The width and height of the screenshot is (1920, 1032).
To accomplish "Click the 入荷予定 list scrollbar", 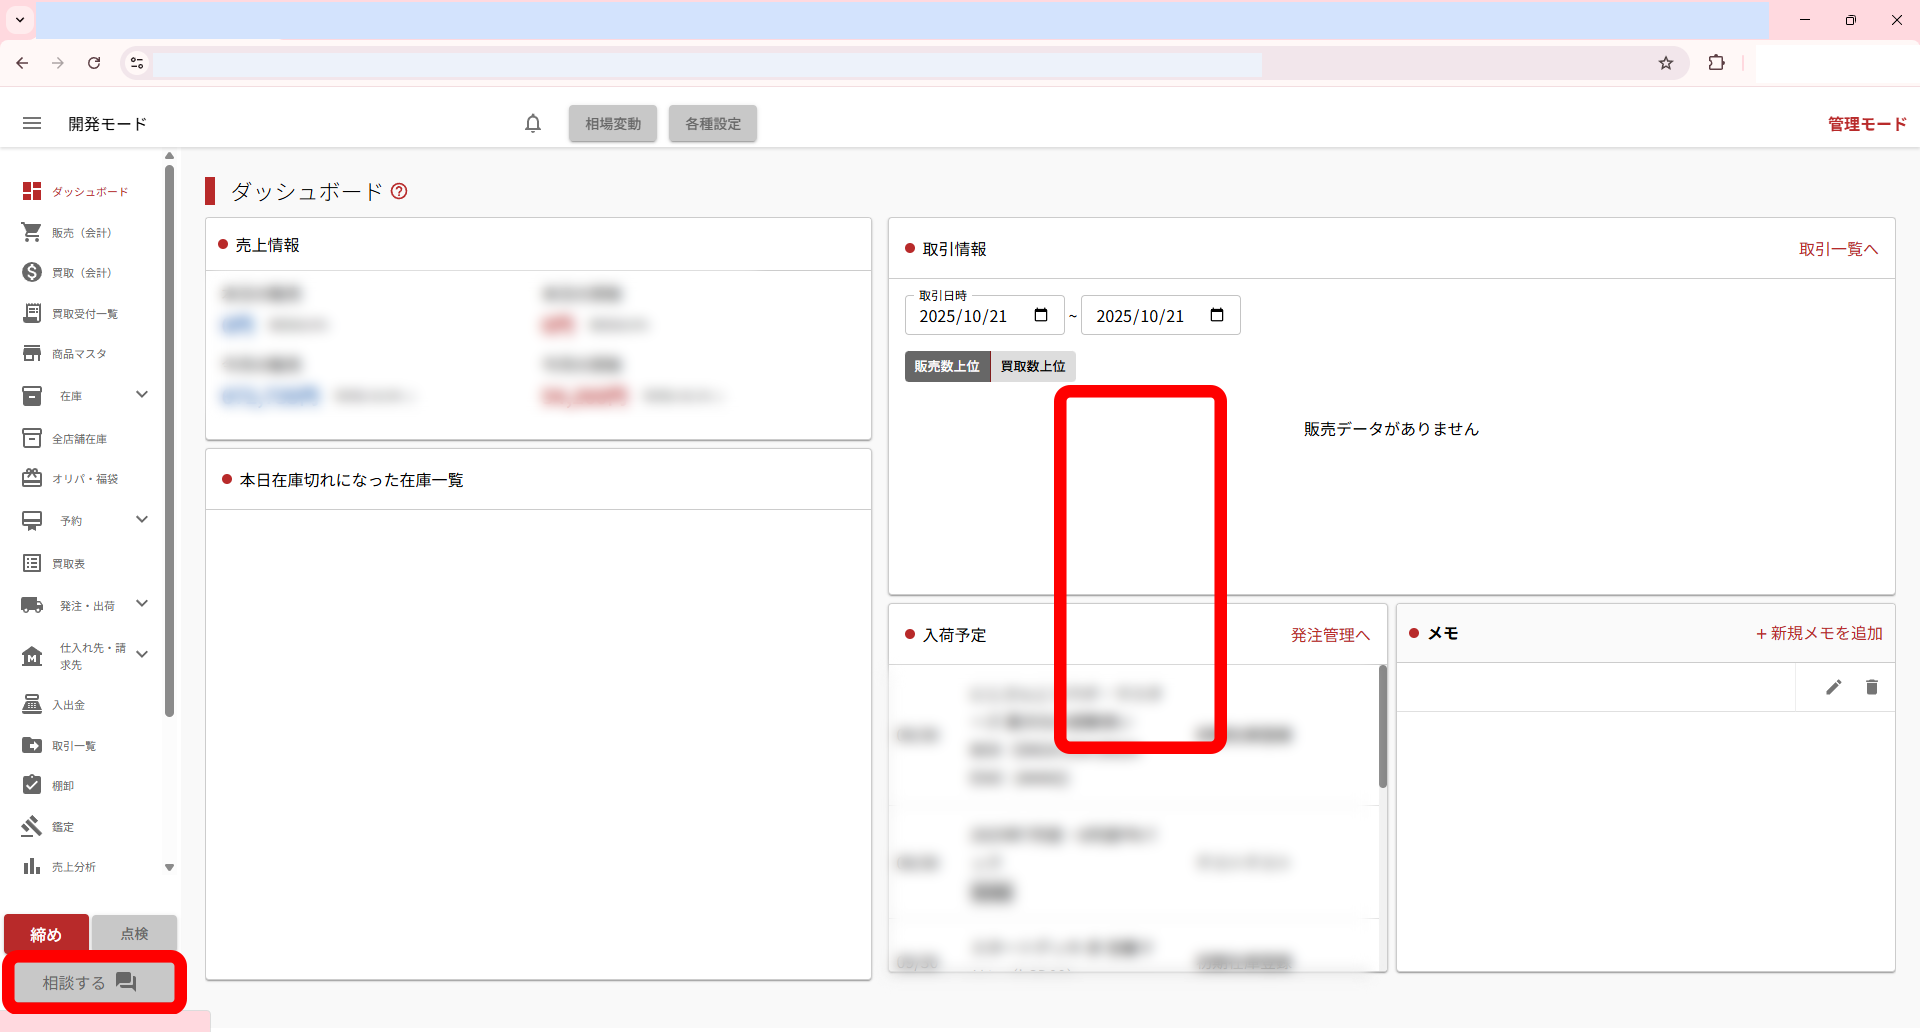I will (x=1382, y=726).
